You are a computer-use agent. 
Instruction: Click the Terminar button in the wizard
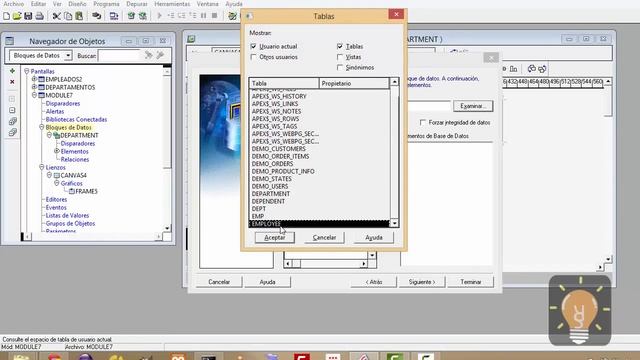click(x=471, y=282)
